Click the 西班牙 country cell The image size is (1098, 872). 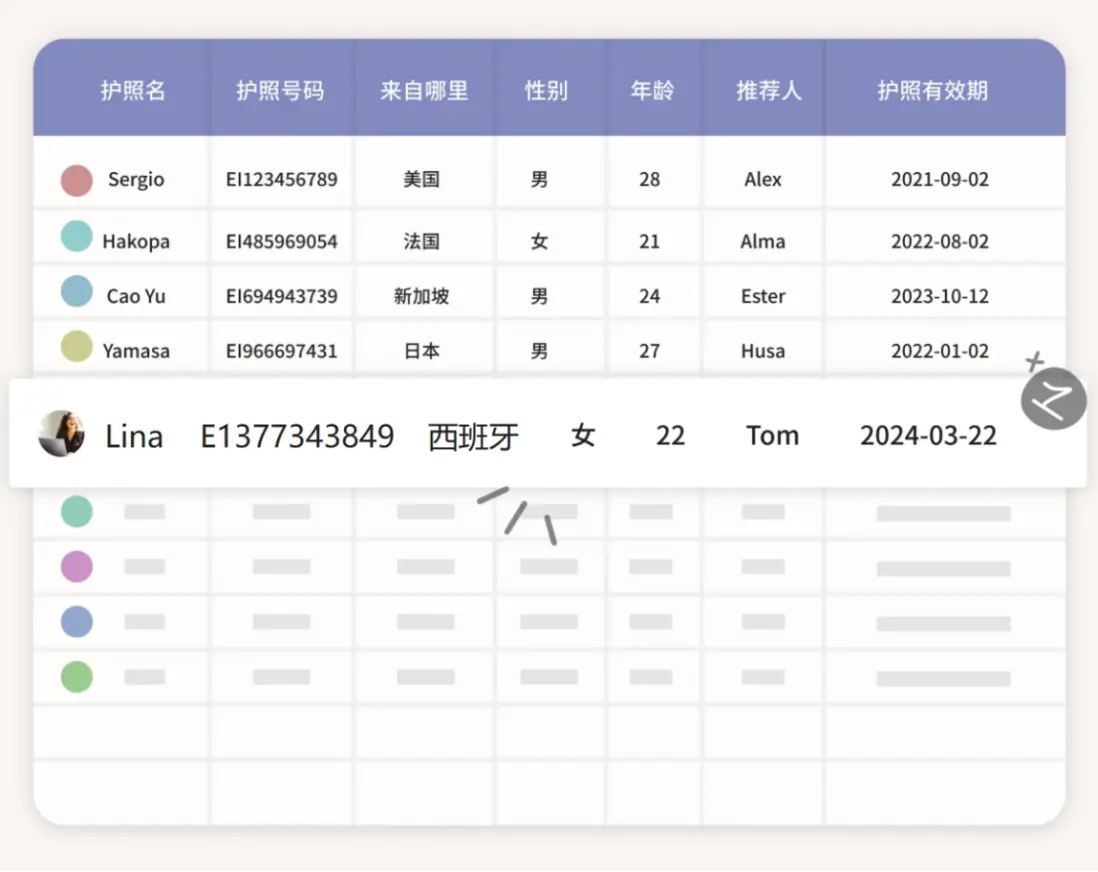point(473,437)
